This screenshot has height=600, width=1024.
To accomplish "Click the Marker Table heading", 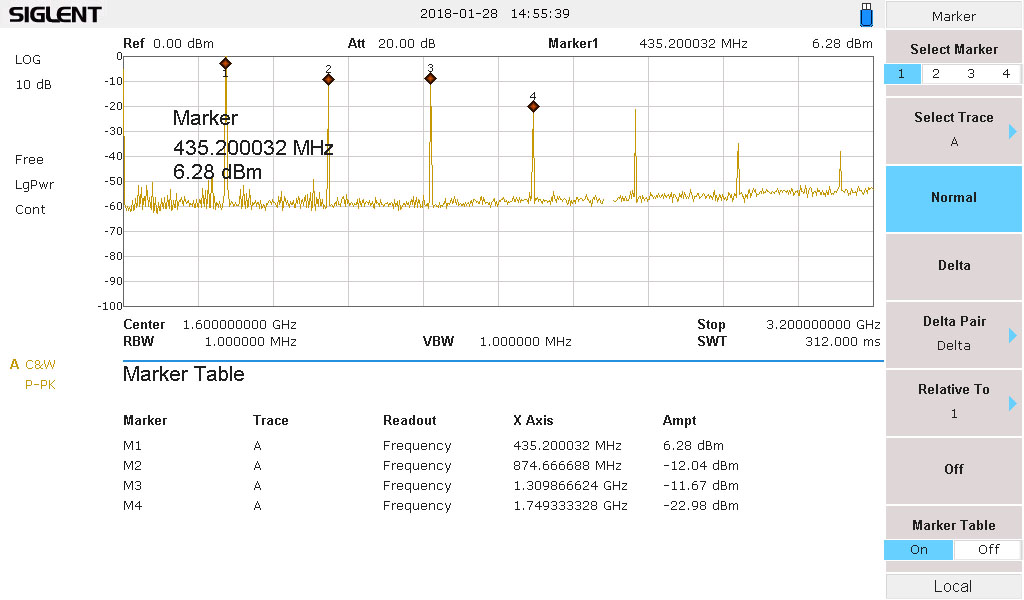I will pos(184,374).
